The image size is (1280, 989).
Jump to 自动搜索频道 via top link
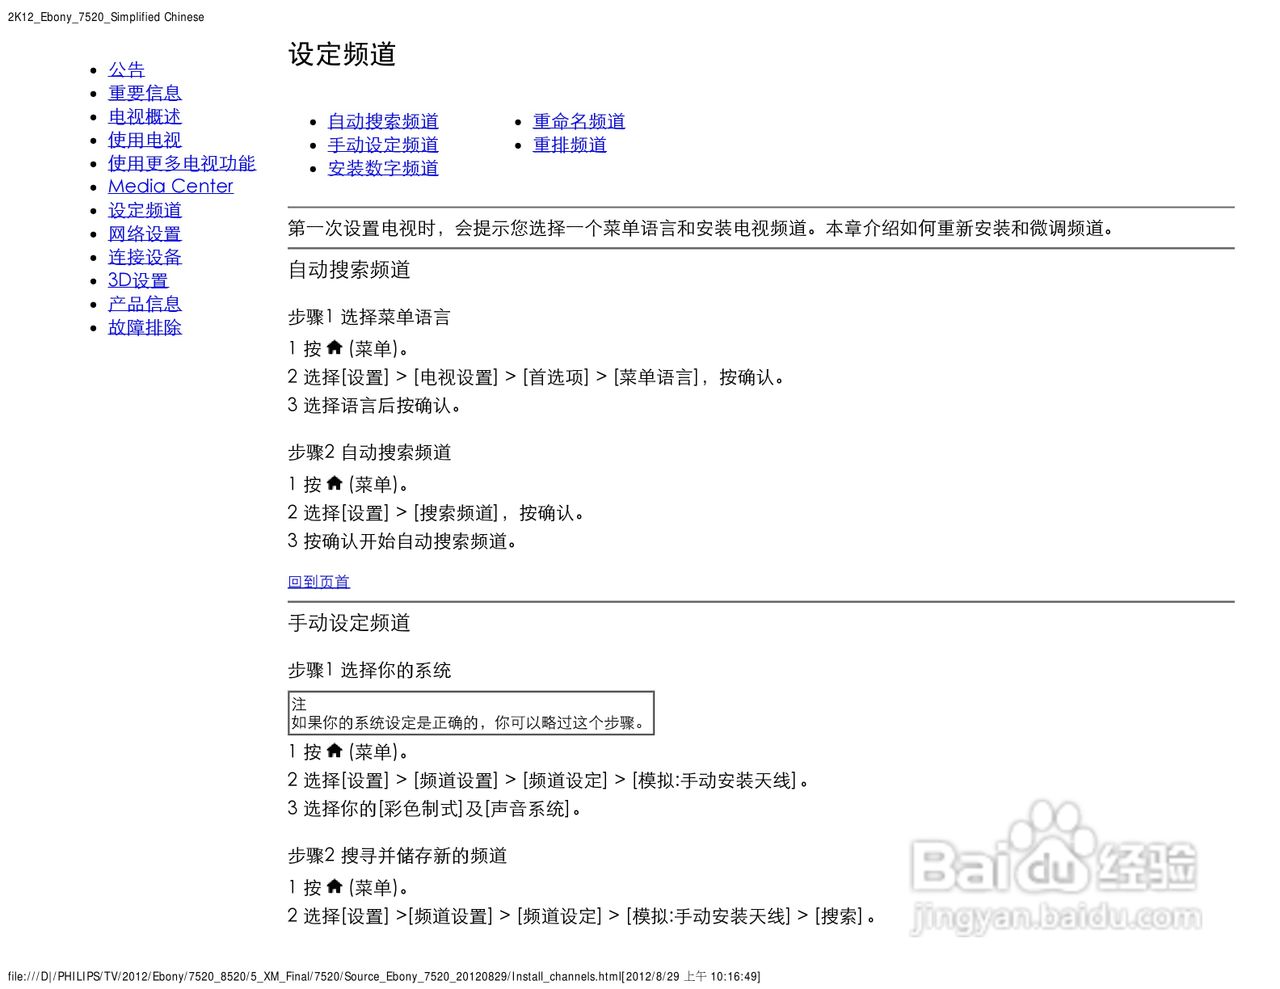point(383,121)
